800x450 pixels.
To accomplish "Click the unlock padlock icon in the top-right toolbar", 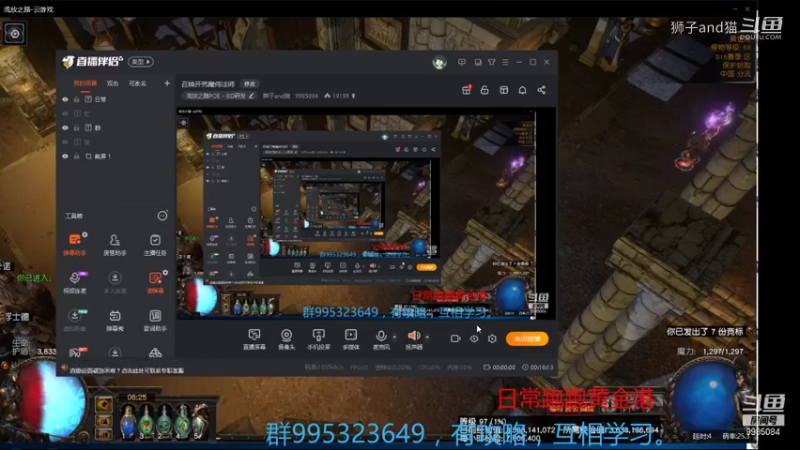I will (x=485, y=90).
